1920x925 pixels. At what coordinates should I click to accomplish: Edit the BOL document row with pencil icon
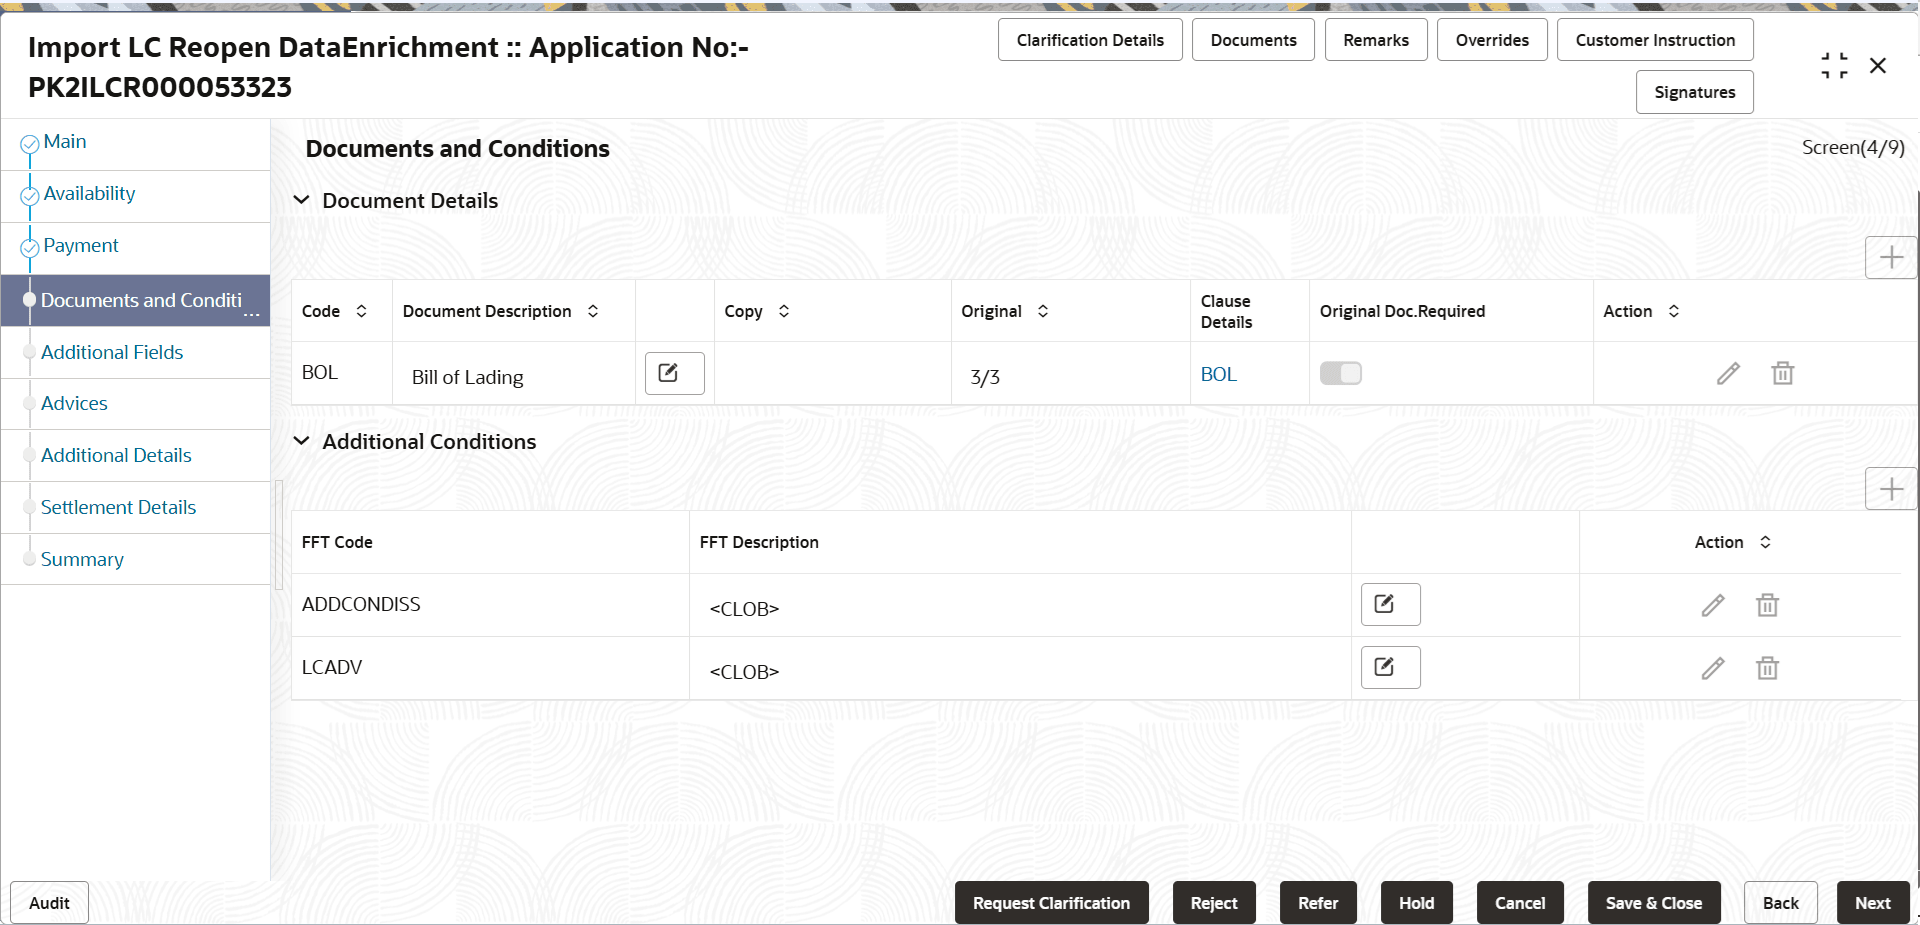pos(1729,373)
